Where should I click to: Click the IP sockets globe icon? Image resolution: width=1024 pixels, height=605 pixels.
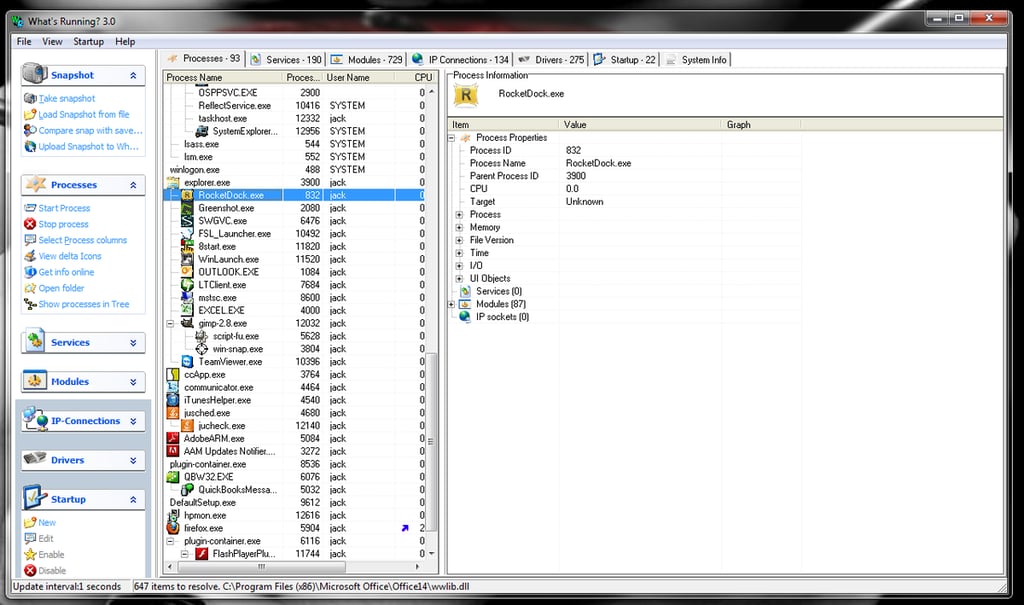(x=465, y=316)
